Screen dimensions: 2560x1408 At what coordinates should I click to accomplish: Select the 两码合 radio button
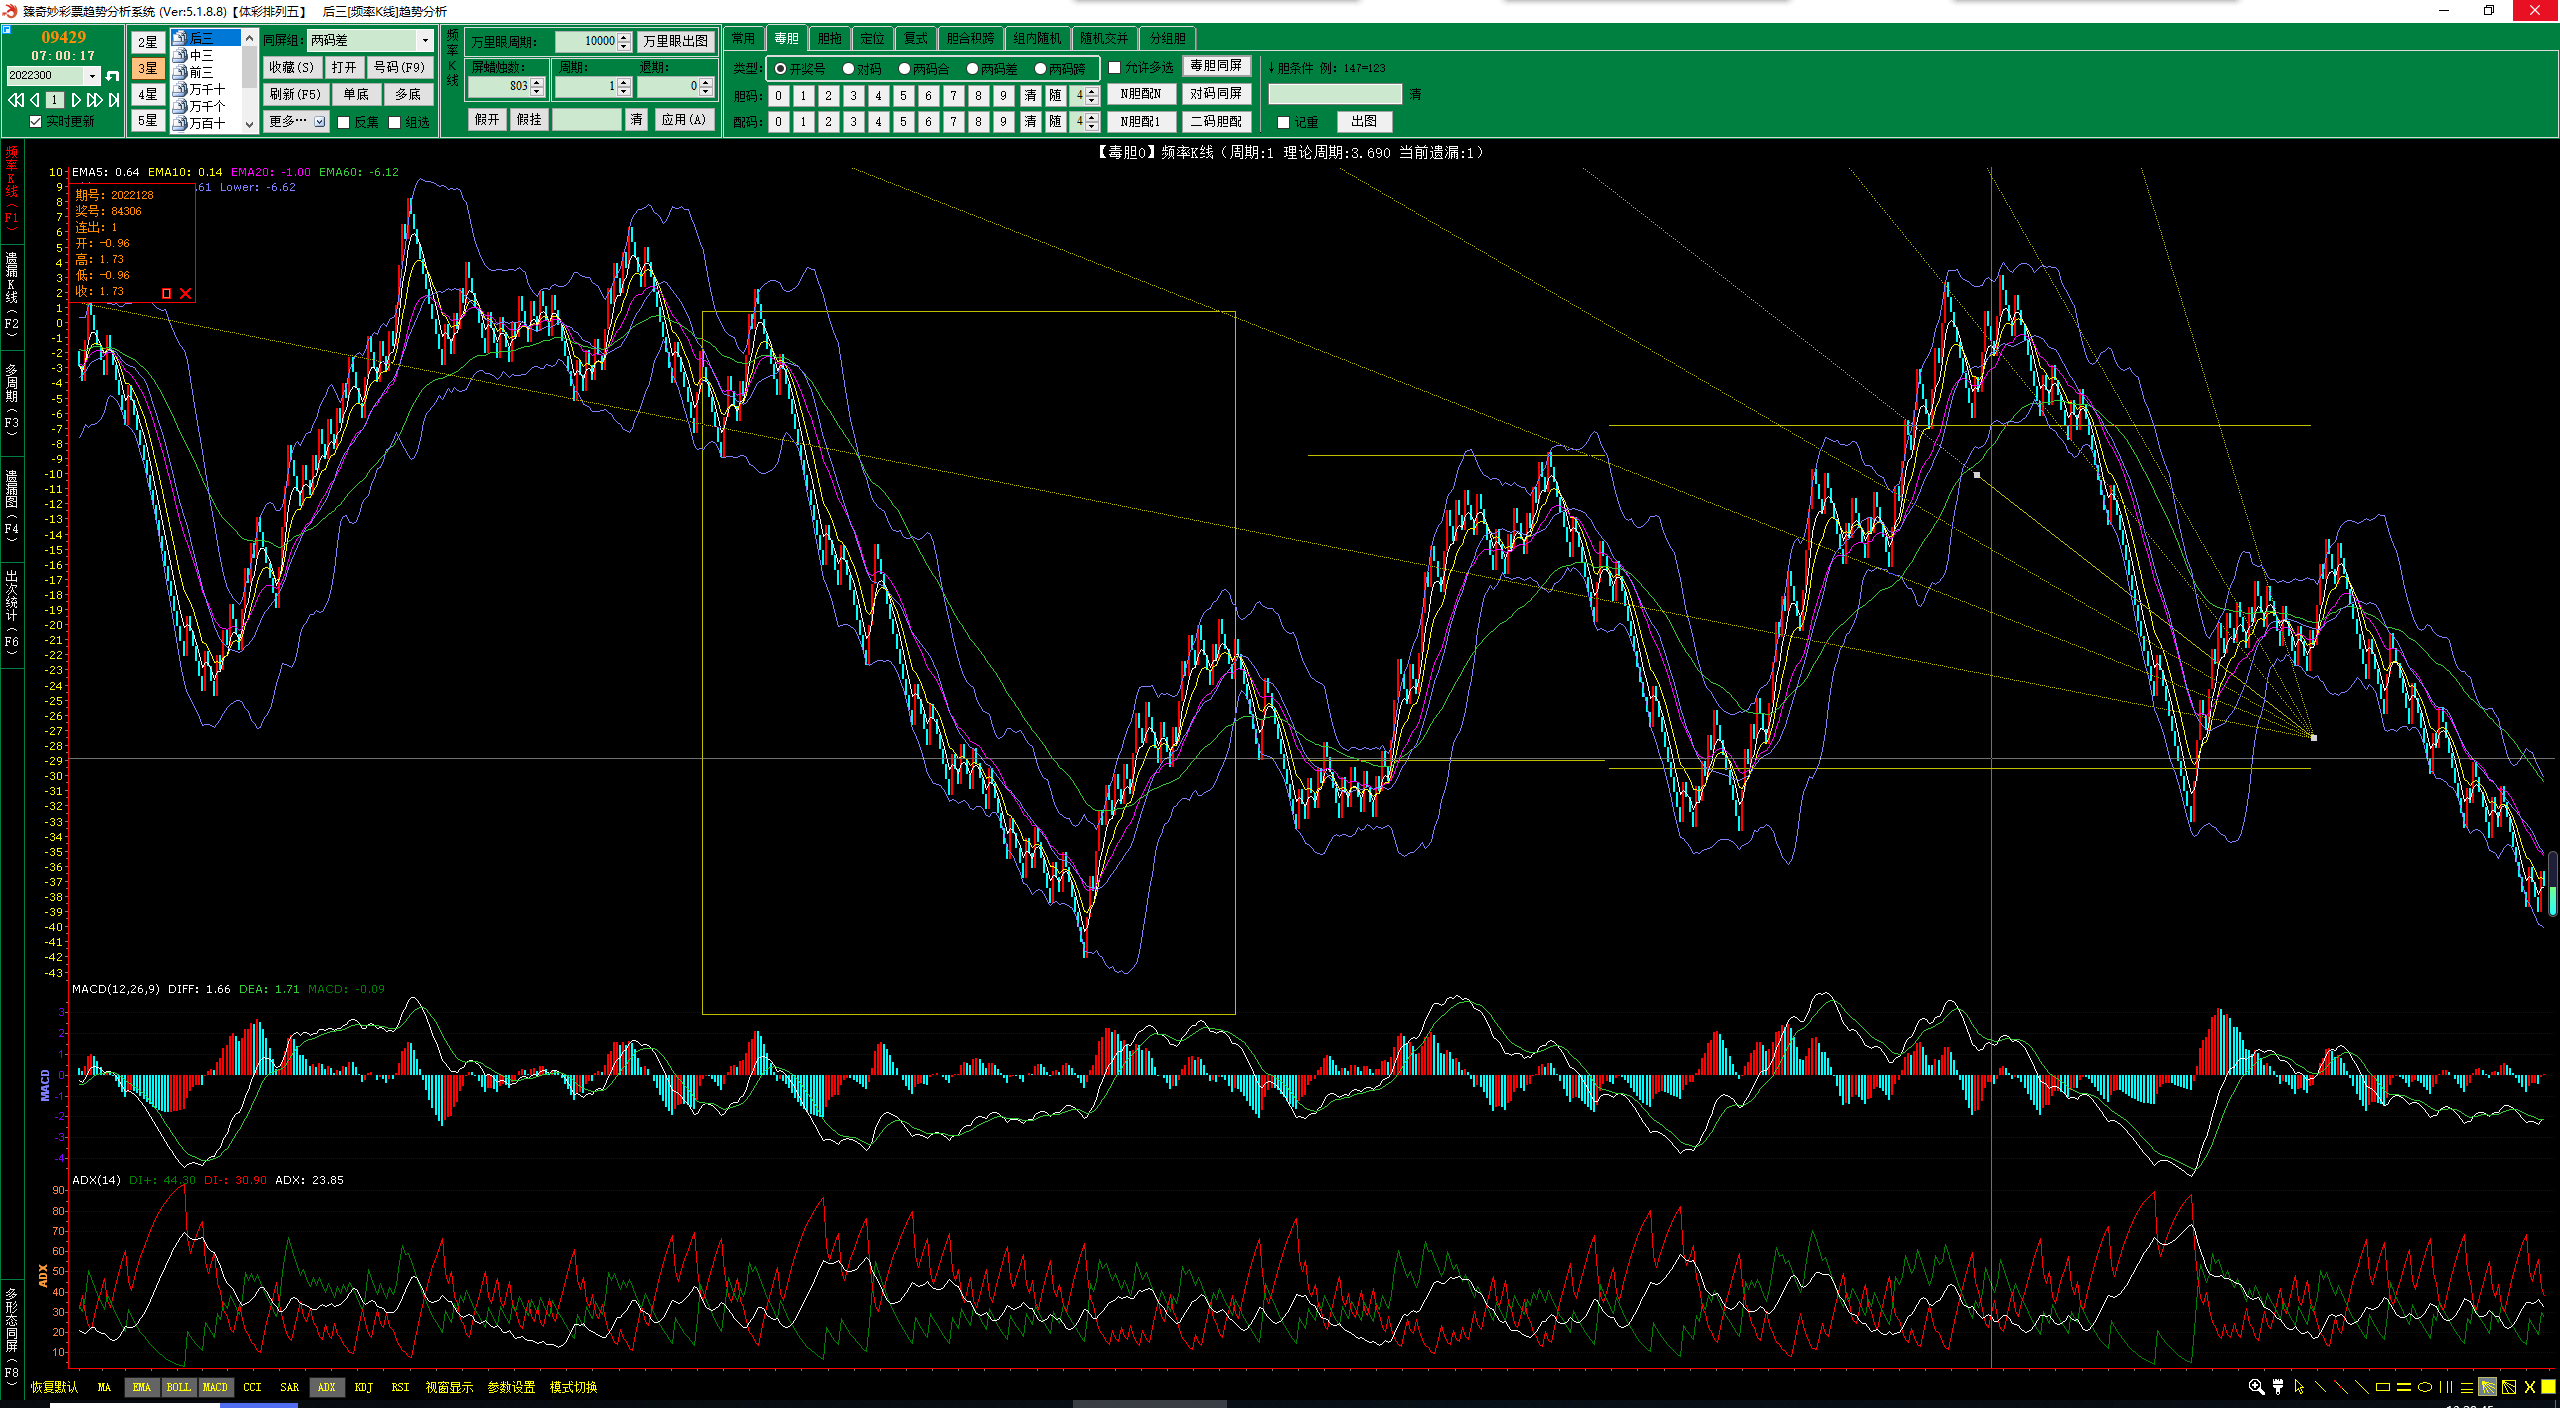904,69
